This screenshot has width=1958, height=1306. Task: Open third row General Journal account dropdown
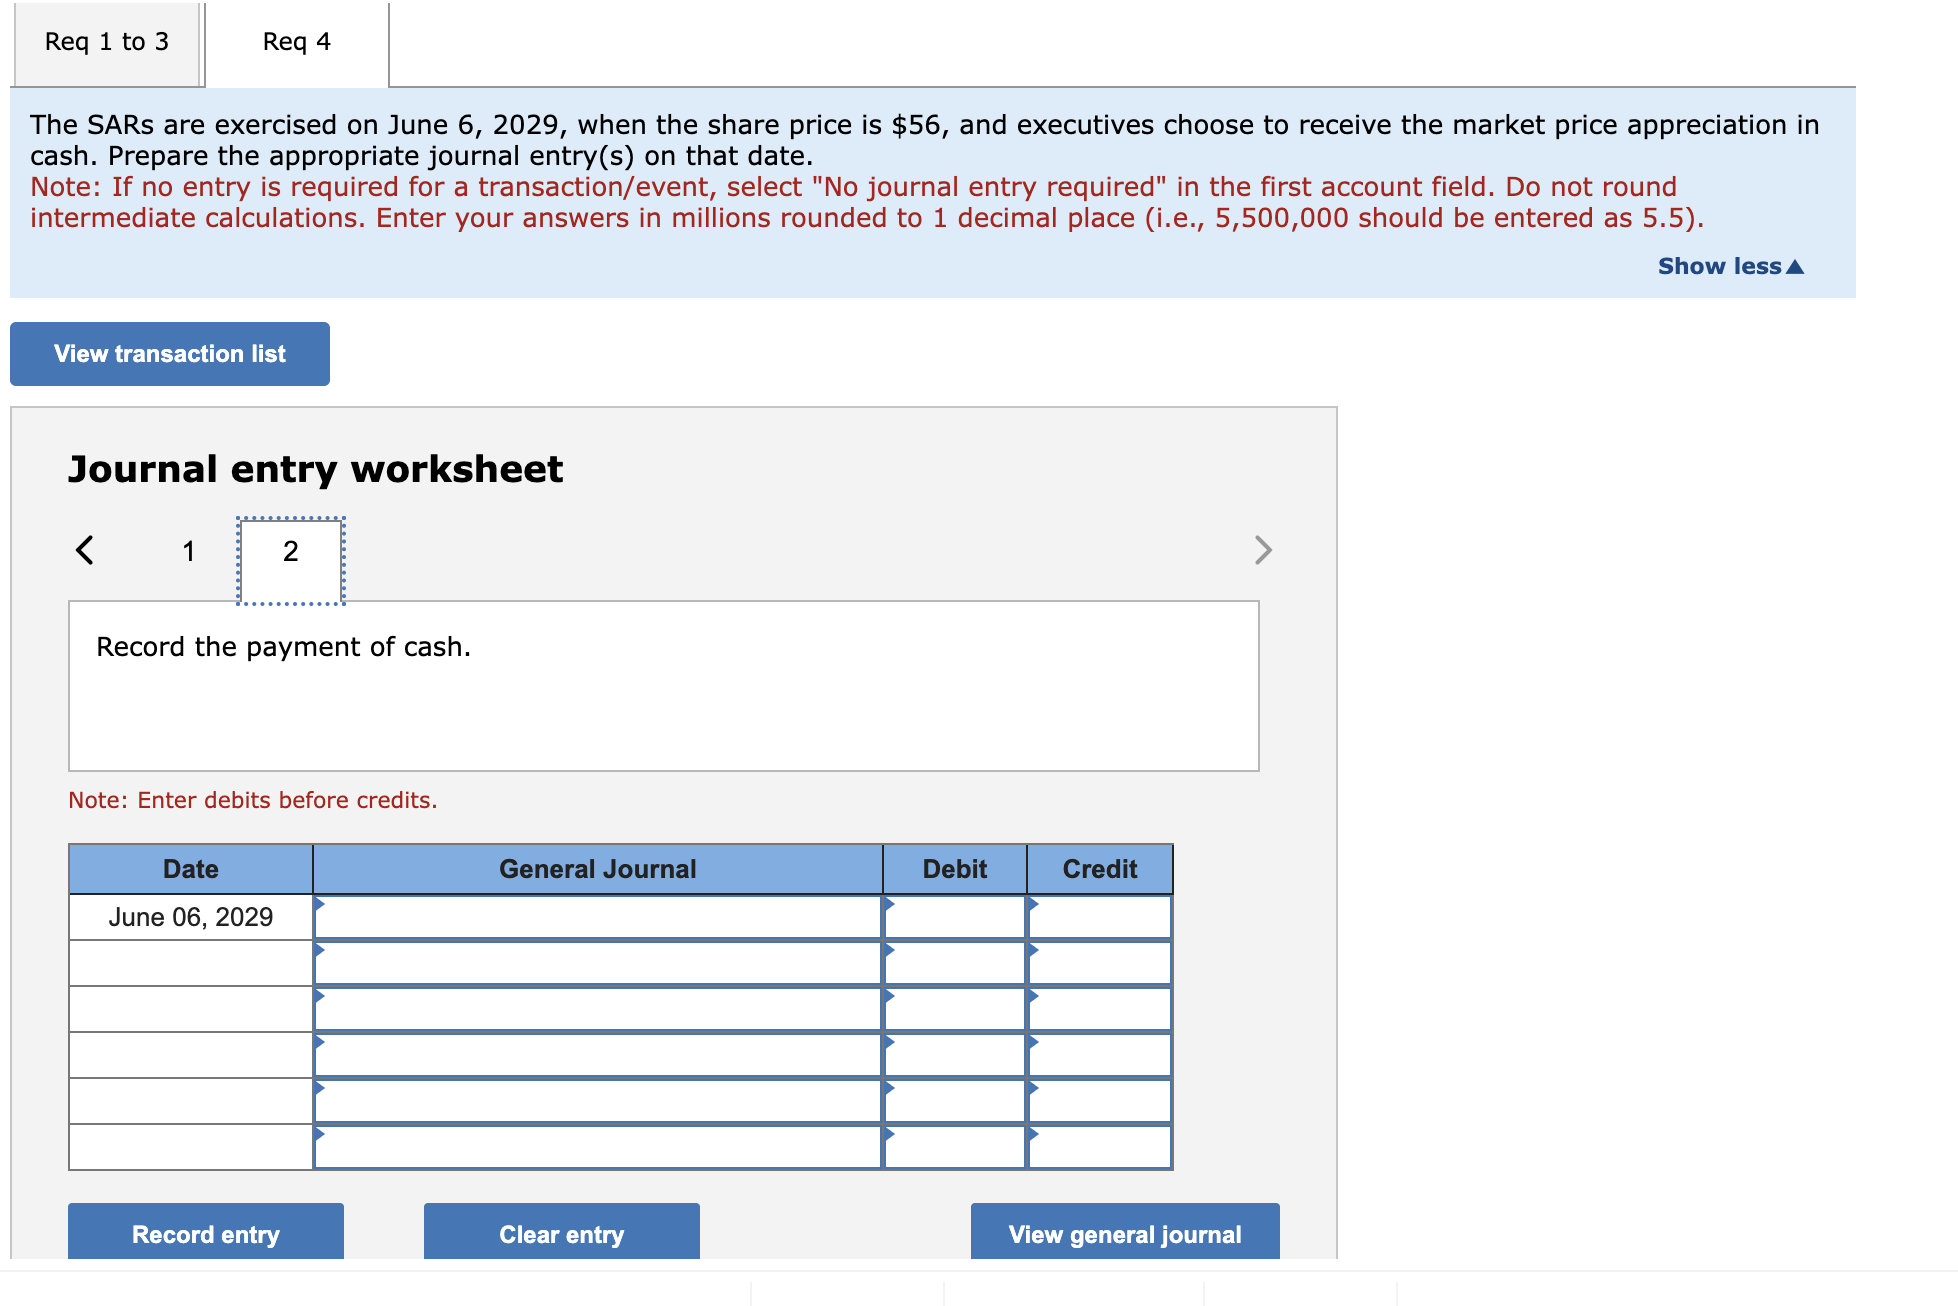tap(597, 1009)
